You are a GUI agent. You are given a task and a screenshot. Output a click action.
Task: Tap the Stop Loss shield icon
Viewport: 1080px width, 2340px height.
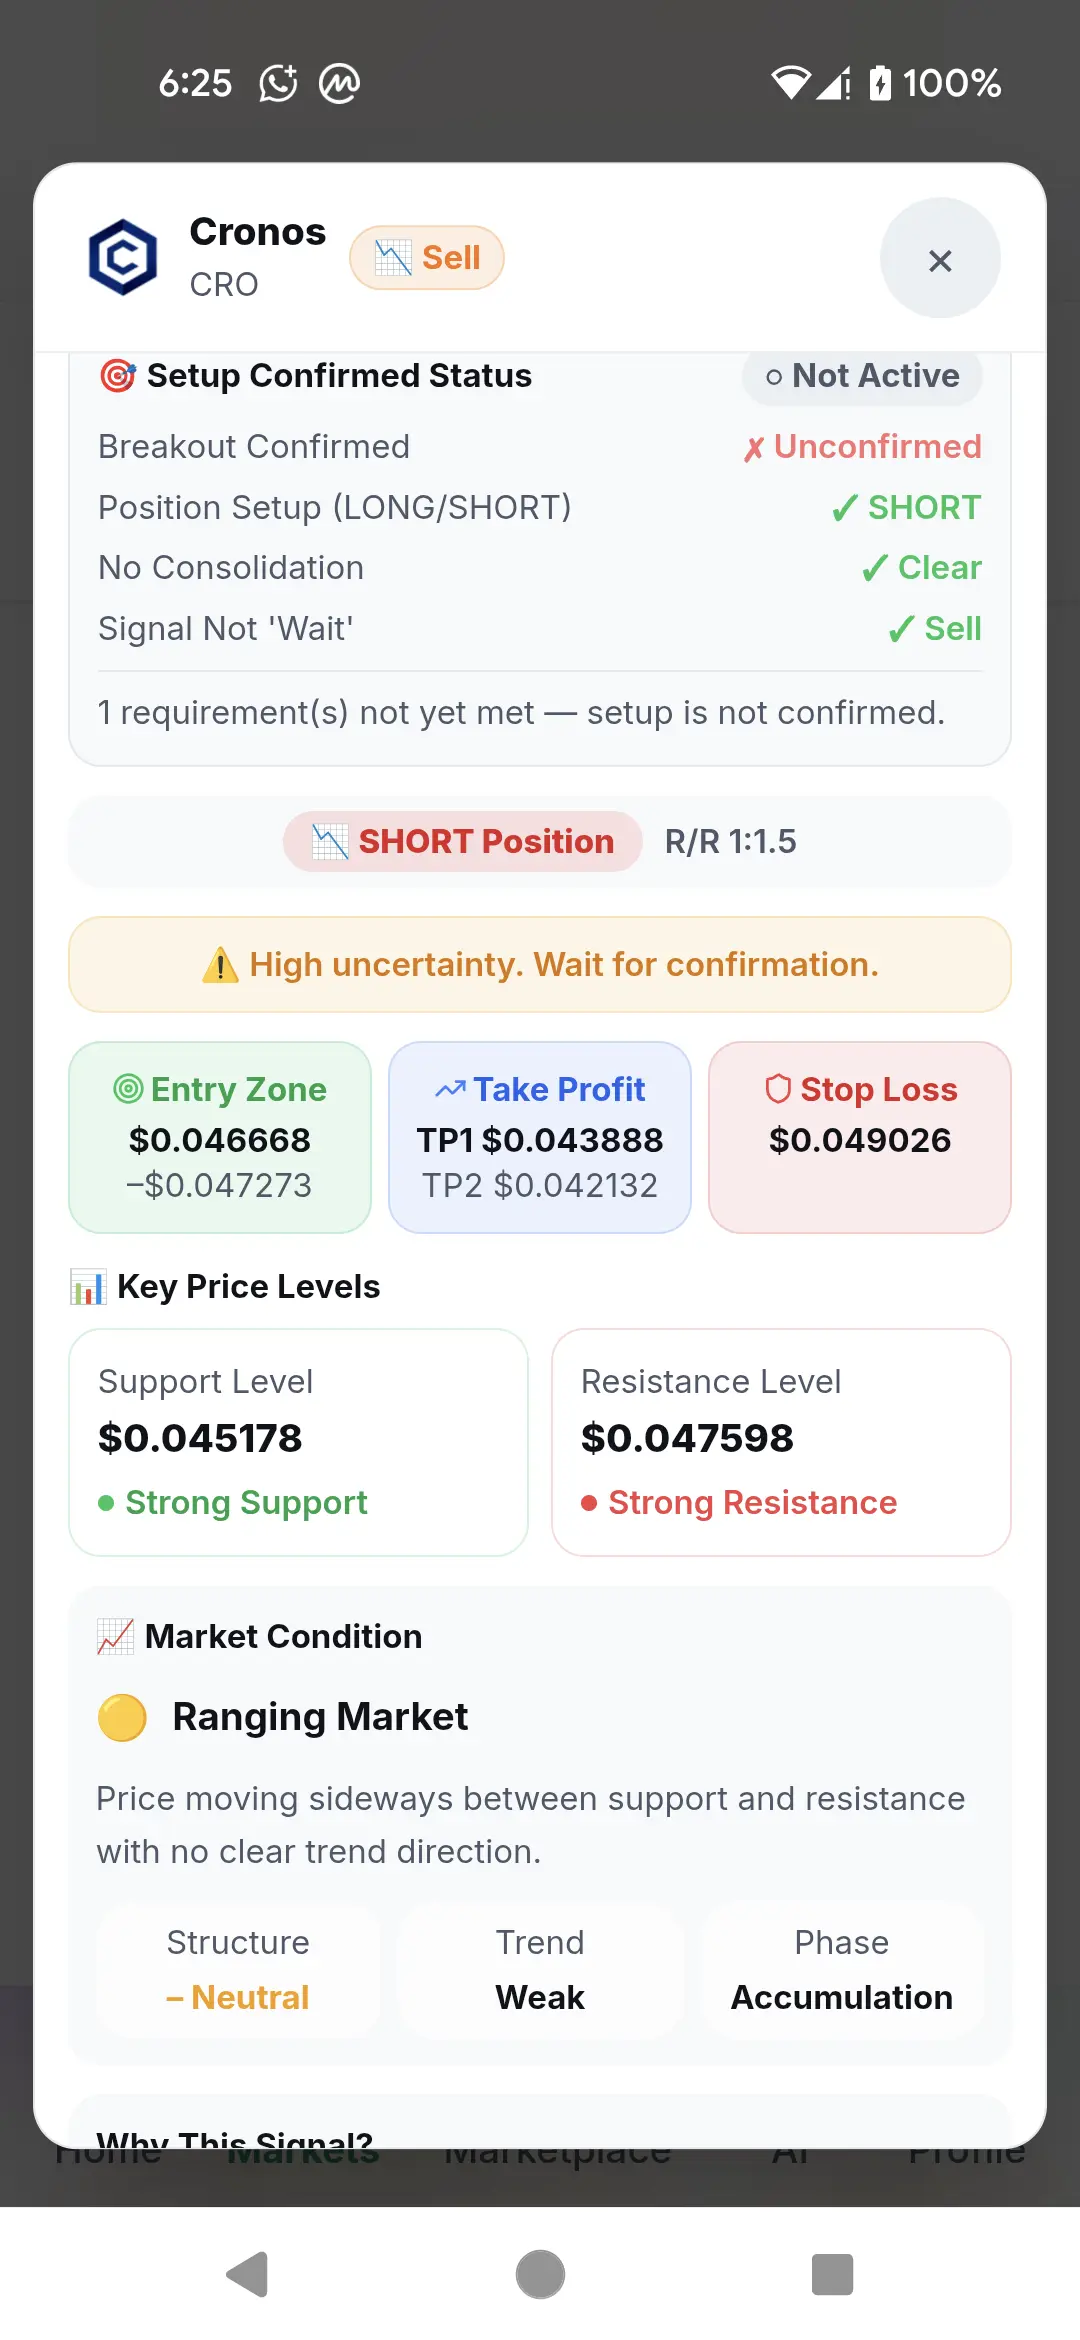click(778, 1089)
